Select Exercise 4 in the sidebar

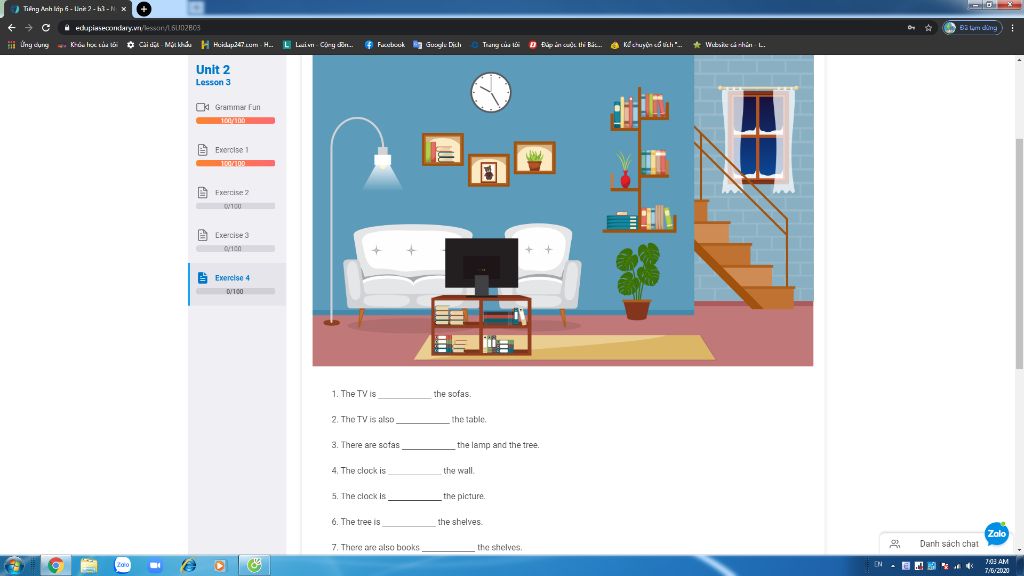236,284
